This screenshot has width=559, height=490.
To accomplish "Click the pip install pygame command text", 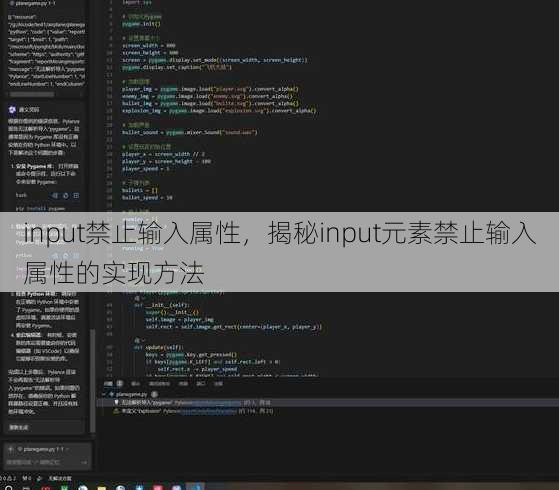I will point(40,209).
